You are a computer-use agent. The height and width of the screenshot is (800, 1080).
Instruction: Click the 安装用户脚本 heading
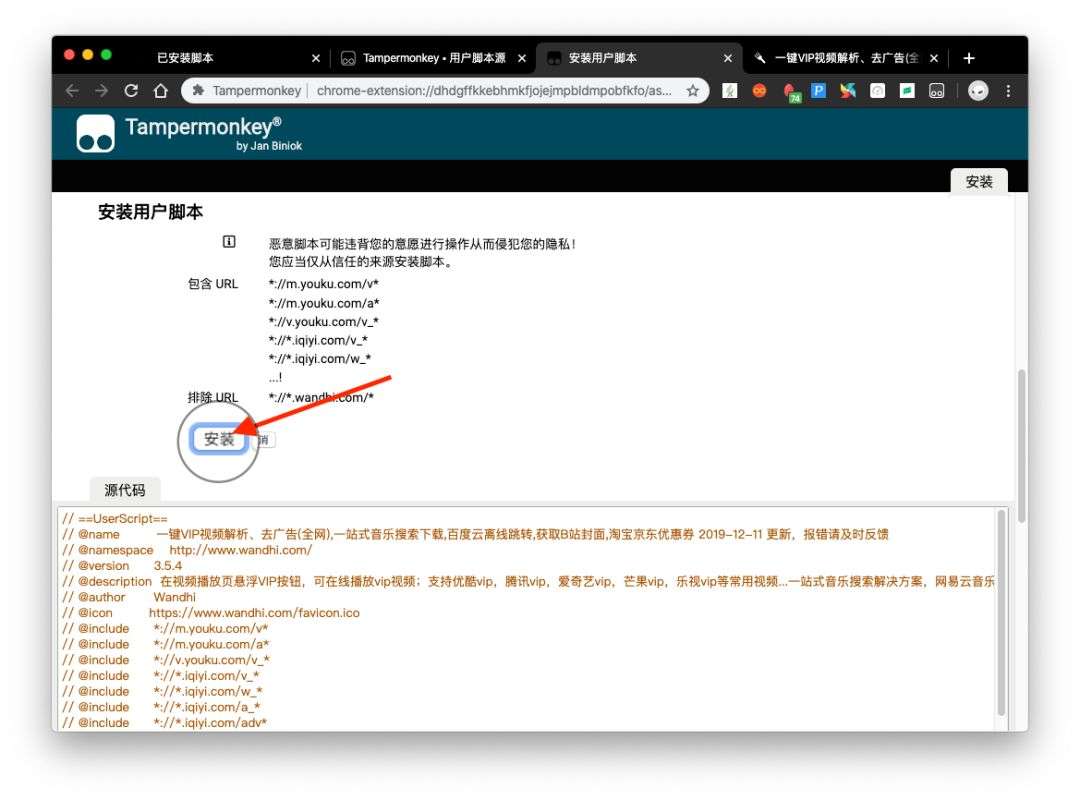coord(150,212)
